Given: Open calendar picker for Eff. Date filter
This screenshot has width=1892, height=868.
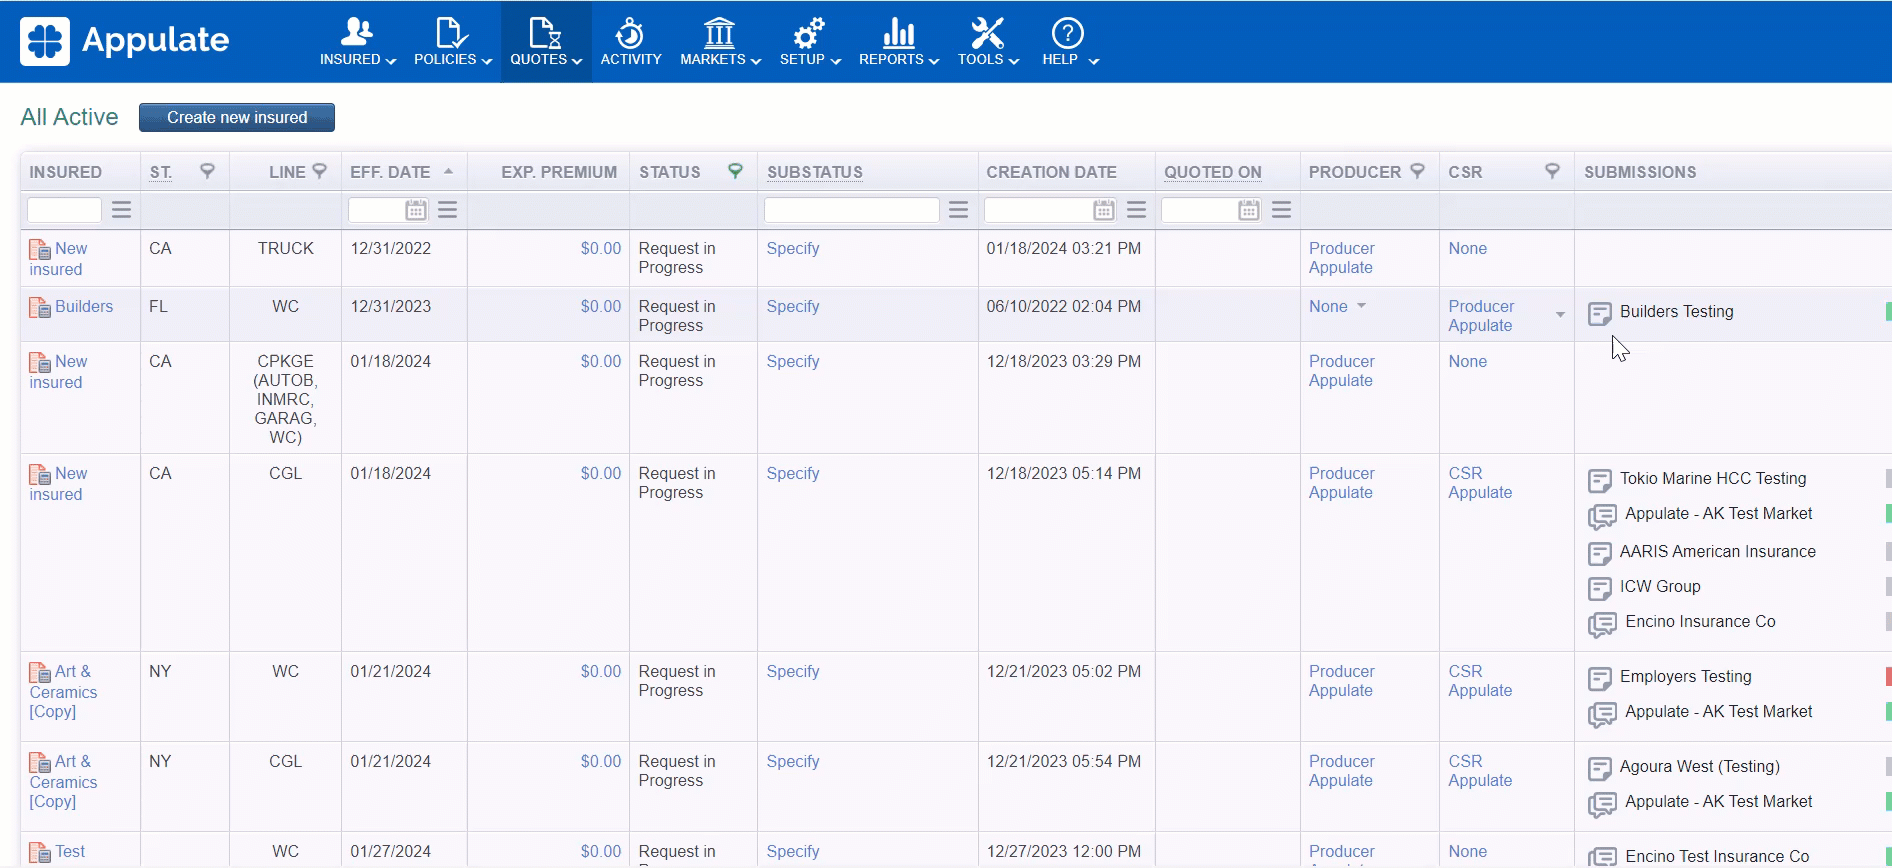Looking at the screenshot, I should pos(416,210).
